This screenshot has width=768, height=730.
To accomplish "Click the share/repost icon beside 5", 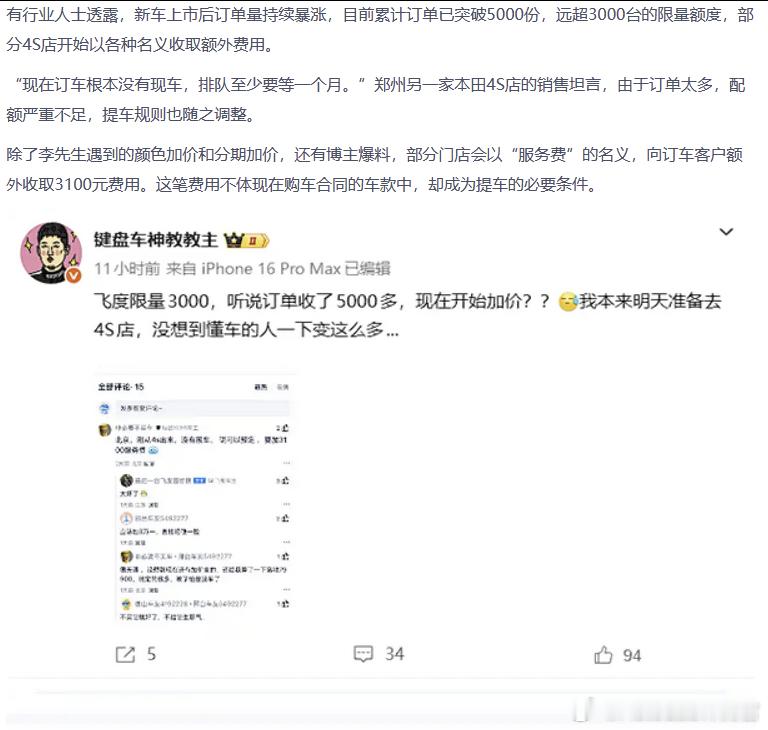I will [x=125, y=655].
